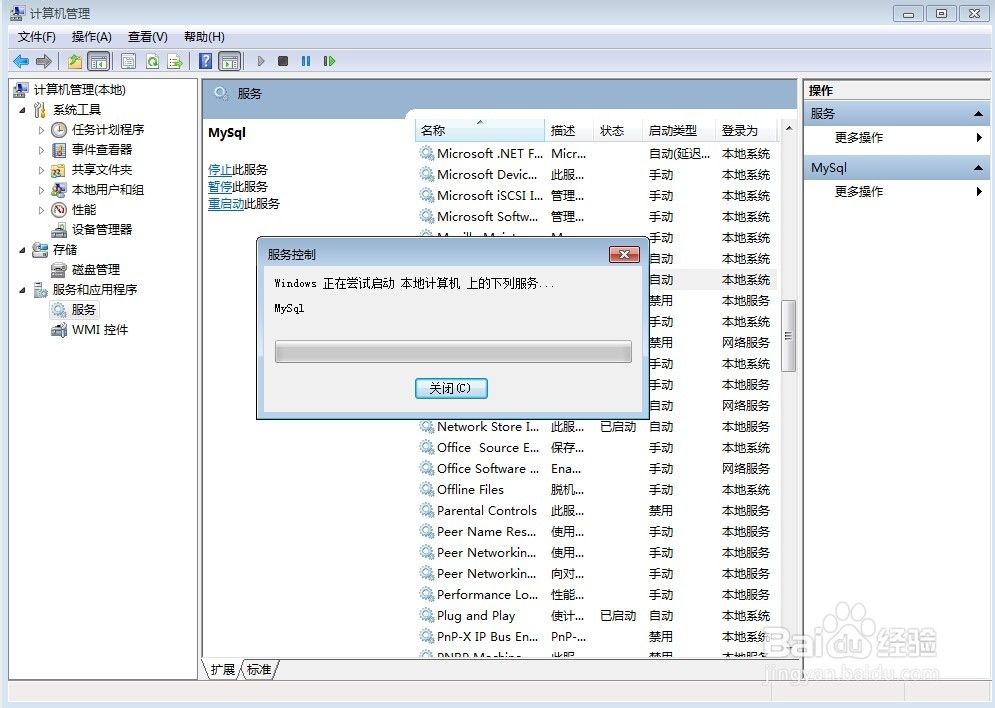Select 计算机管理(本地) root node
The height and width of the screenshot is (708, 995).
pos(79,90)
